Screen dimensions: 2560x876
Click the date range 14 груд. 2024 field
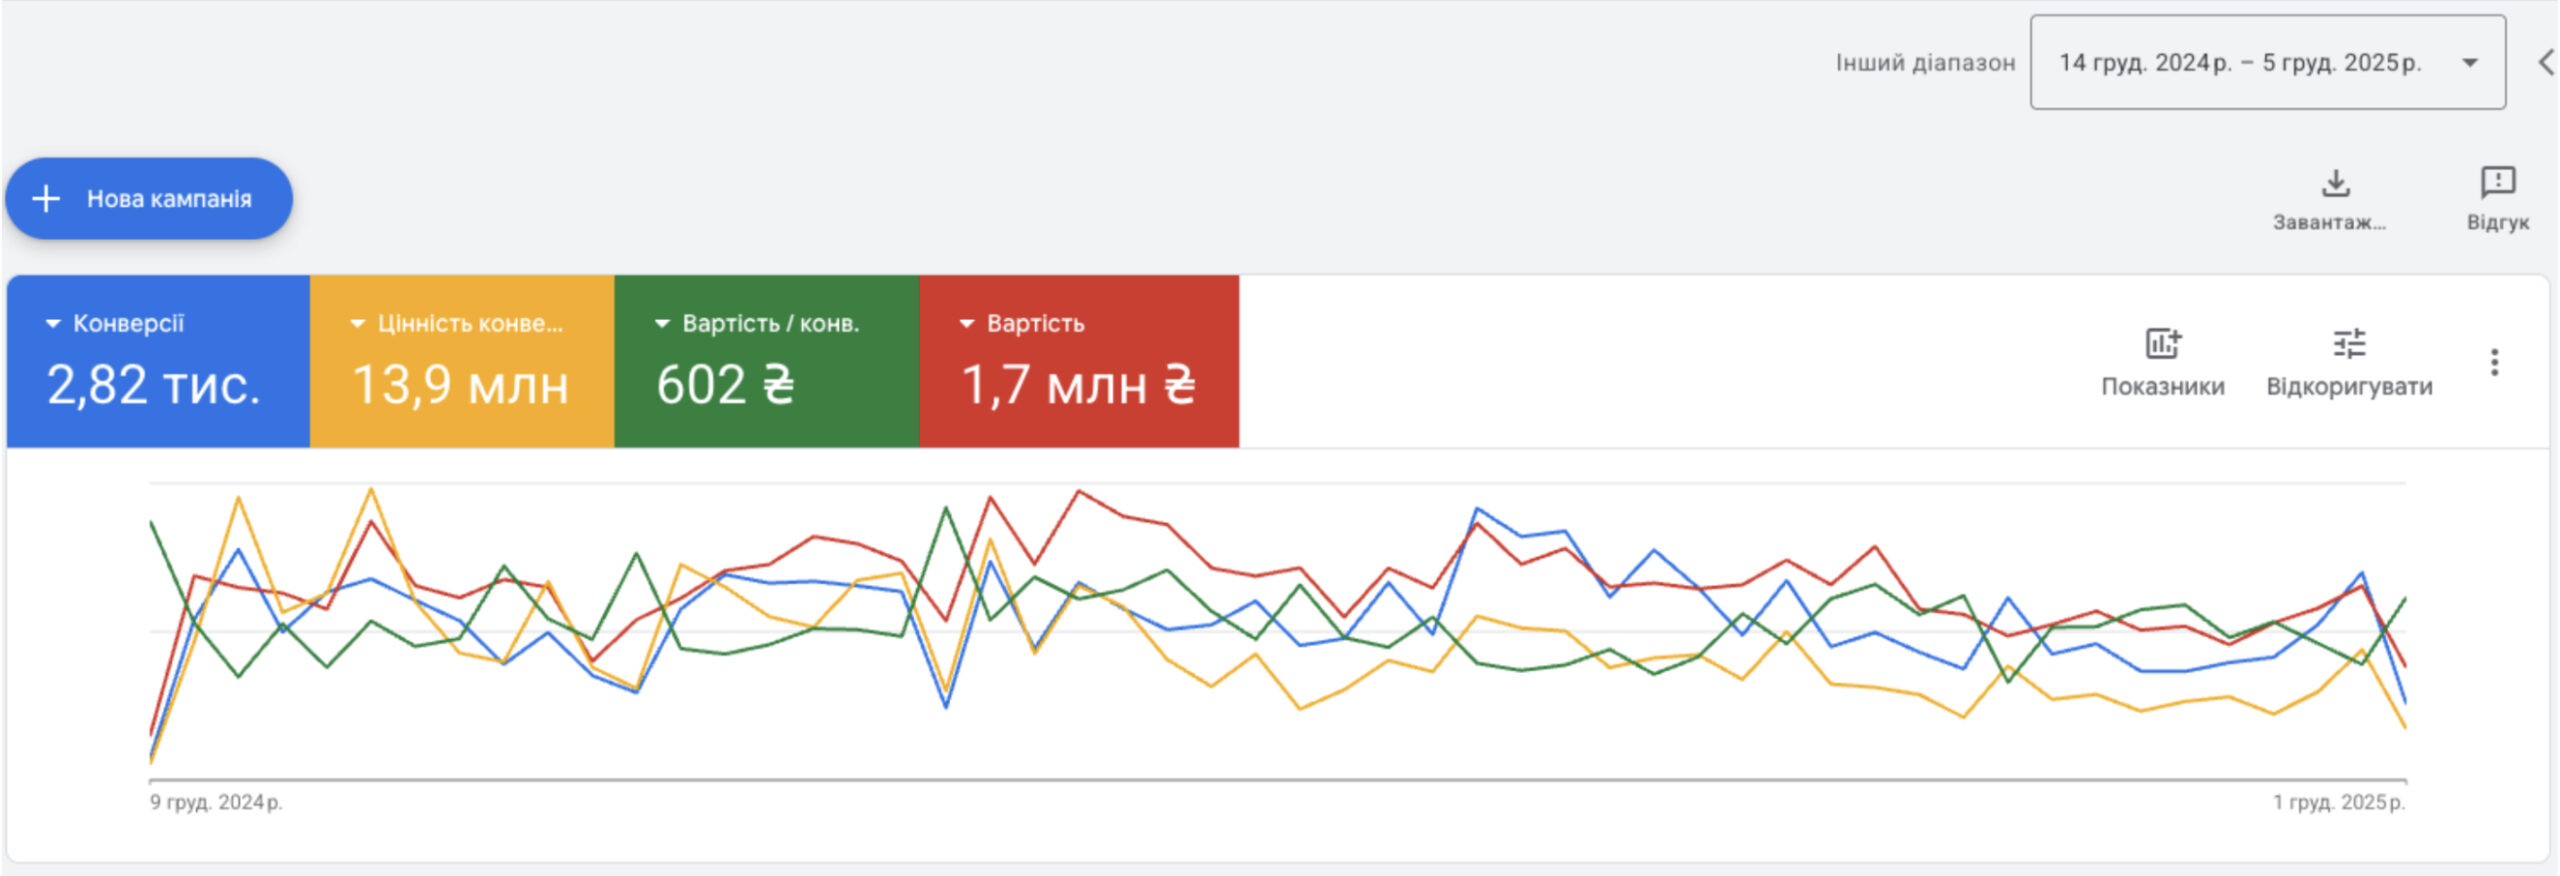(2238, 63)
